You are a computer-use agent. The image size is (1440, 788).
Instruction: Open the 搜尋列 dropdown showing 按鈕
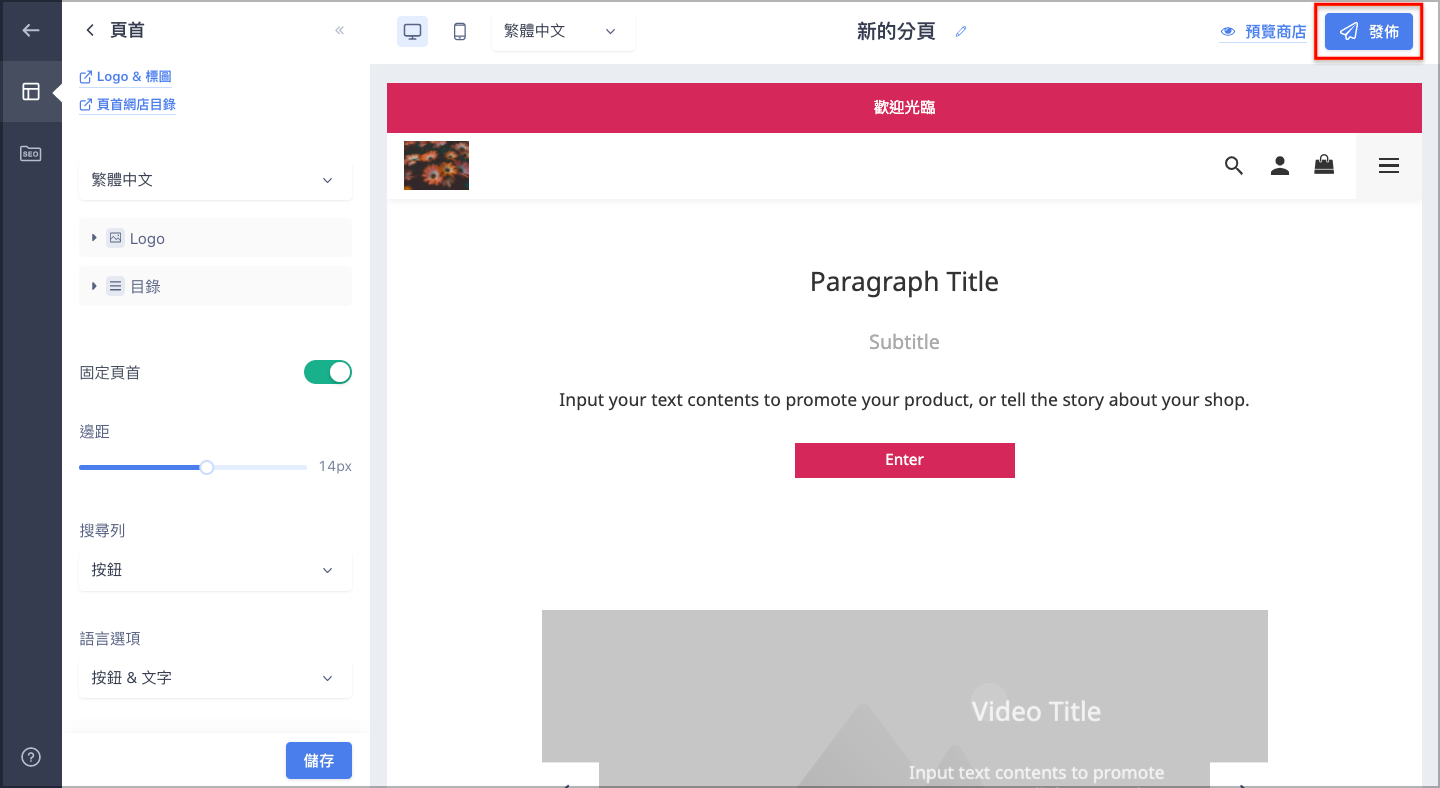pyautogui.click(x=215, y=570)
